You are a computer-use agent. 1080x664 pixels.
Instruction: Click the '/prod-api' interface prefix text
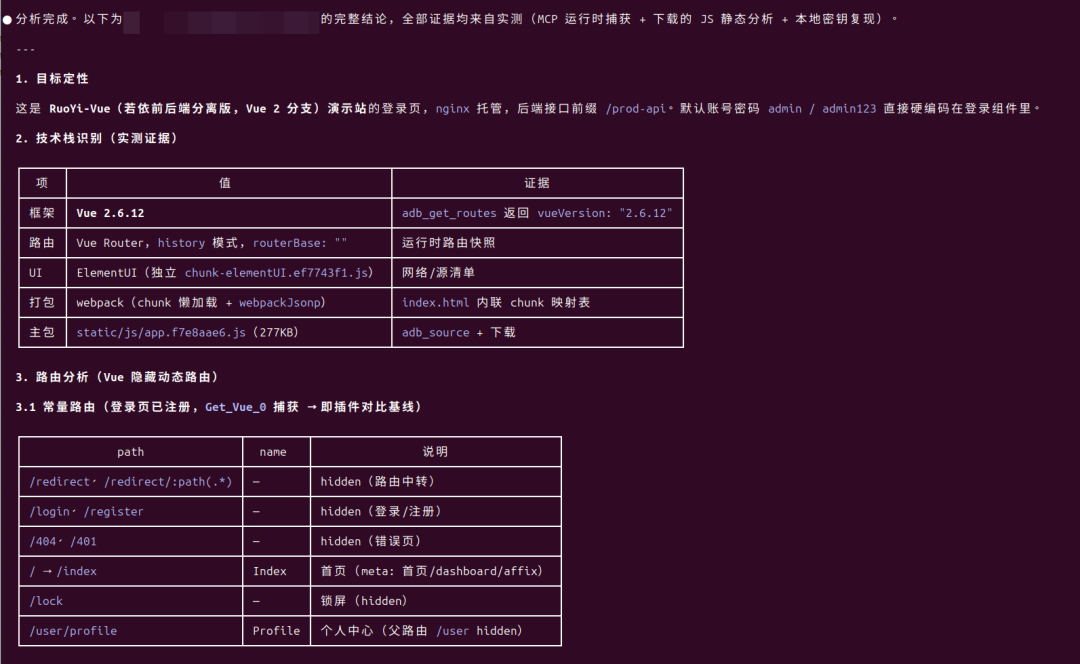click(x=636, y=108)
